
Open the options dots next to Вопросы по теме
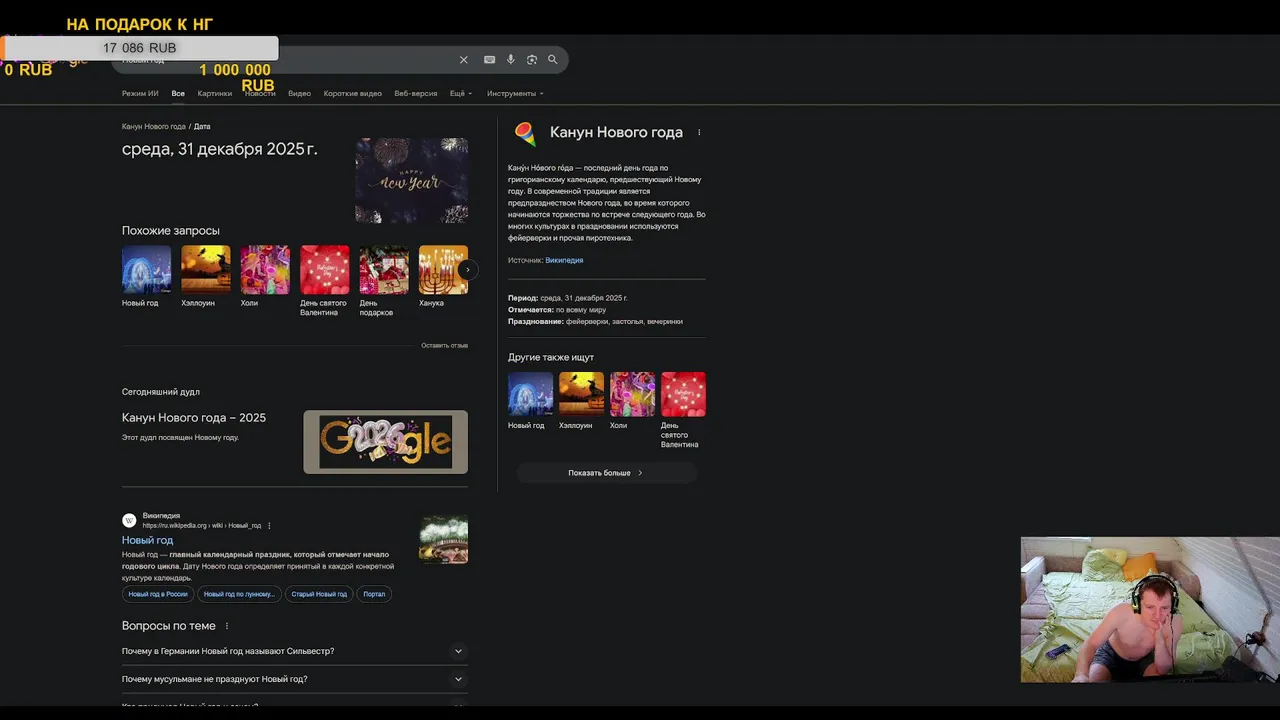[227, 626]
